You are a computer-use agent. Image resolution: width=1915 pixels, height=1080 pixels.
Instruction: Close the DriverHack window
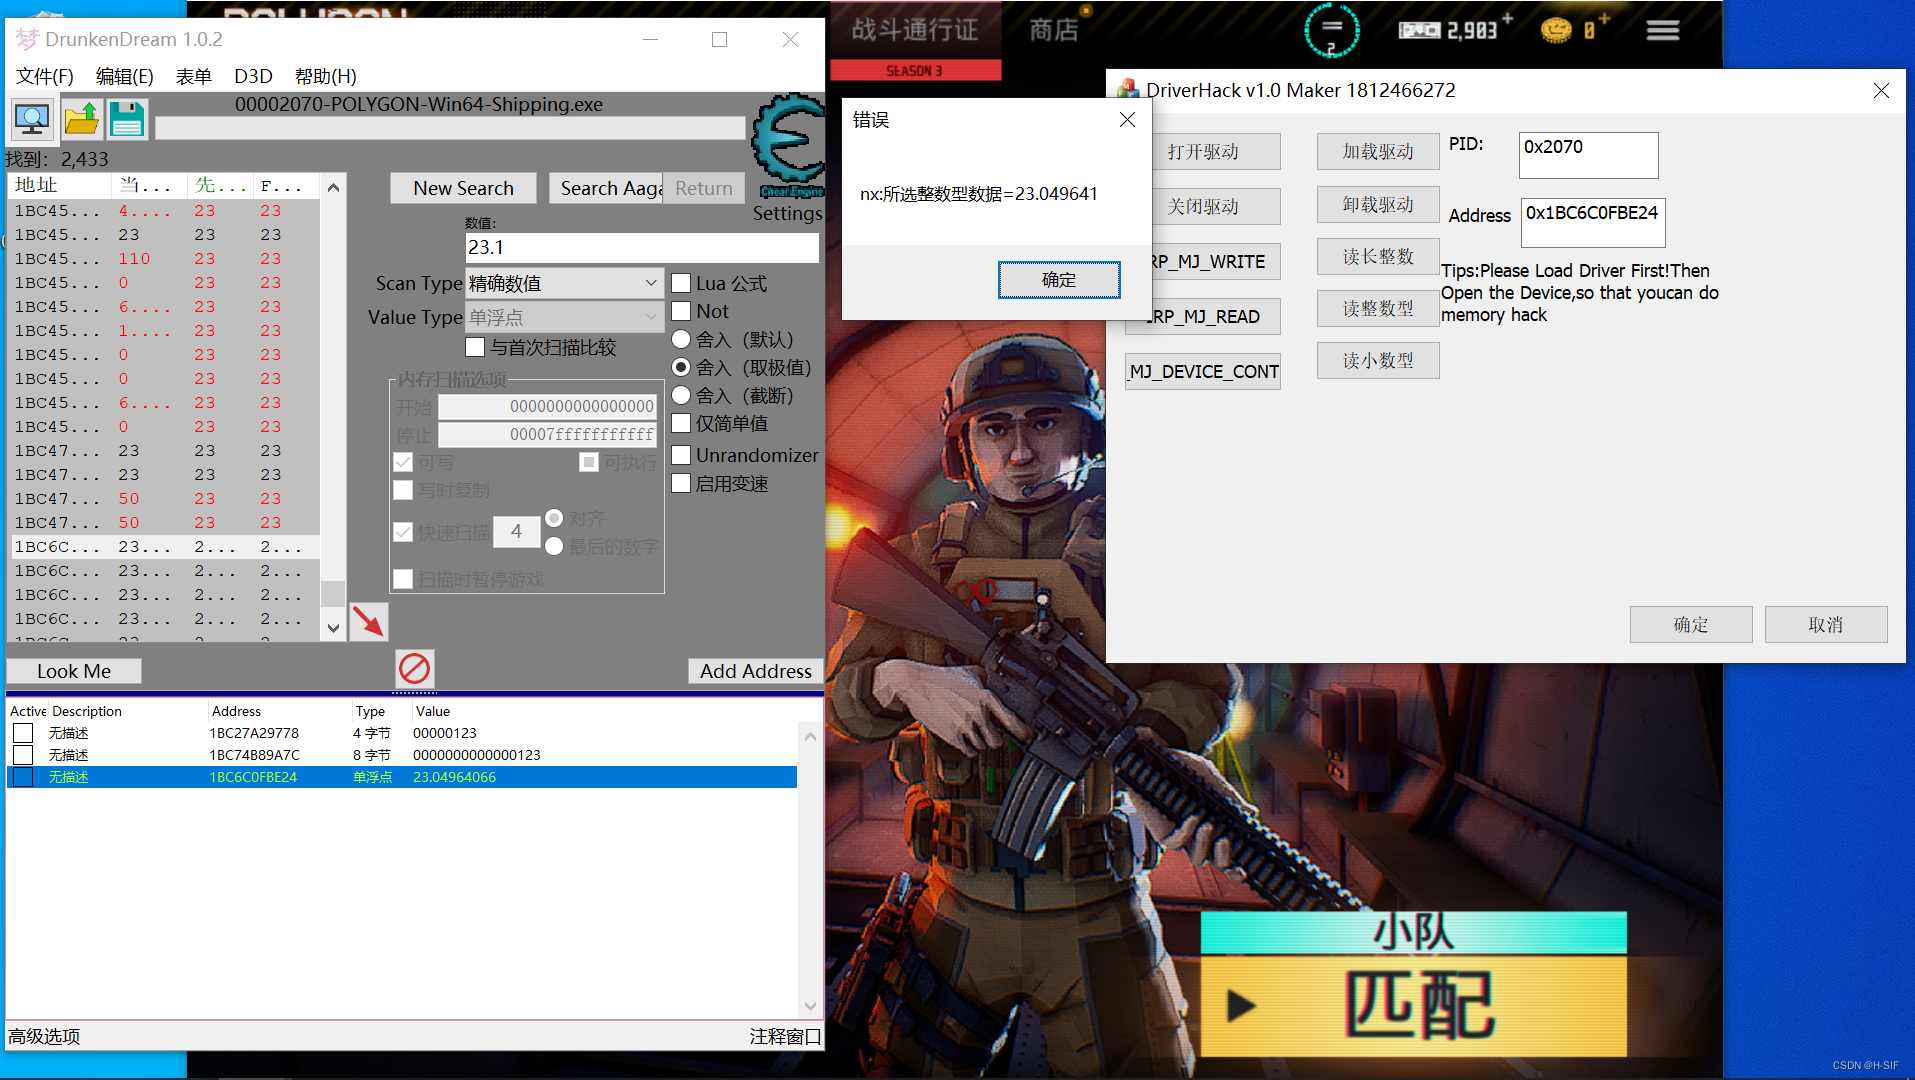[x=1881, y=91]
